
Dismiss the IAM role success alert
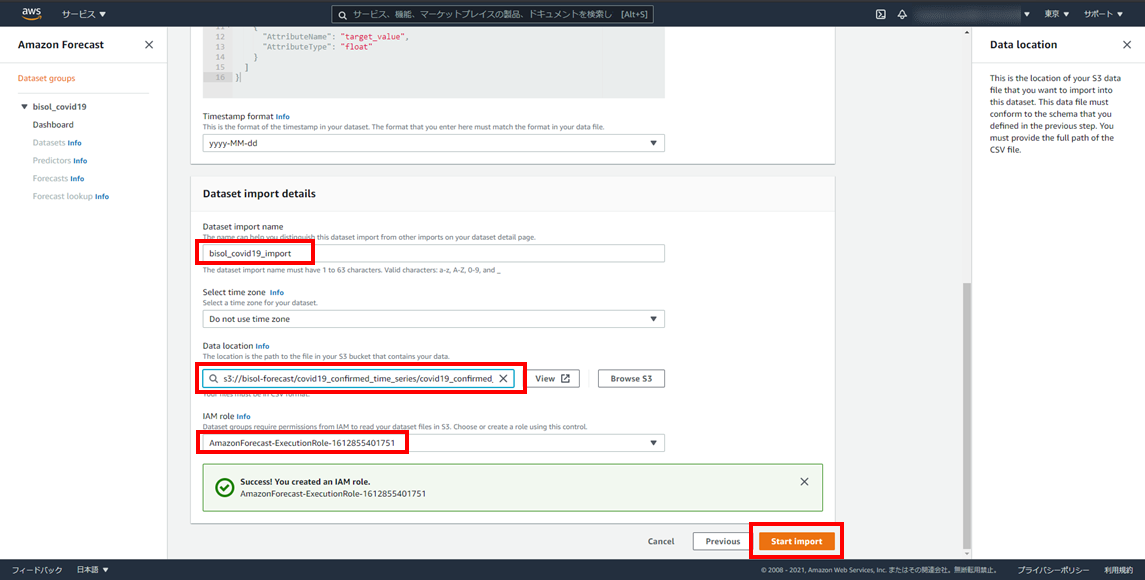click(804, 481)
